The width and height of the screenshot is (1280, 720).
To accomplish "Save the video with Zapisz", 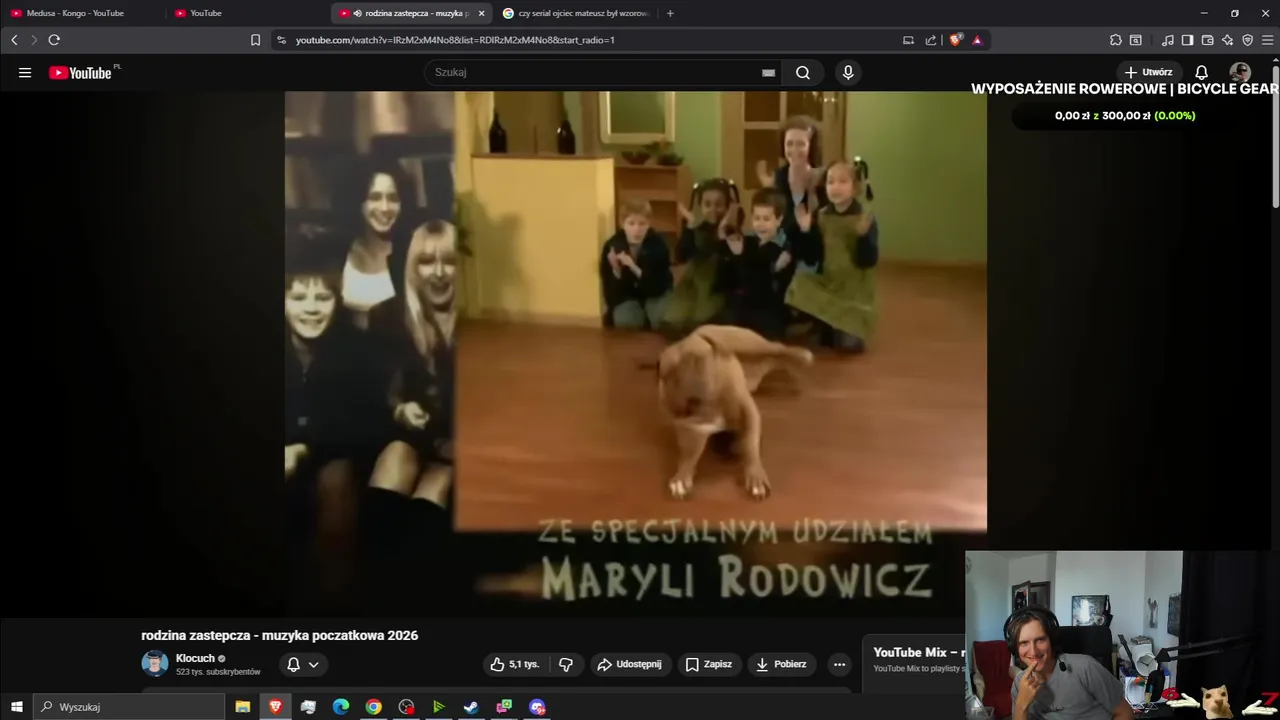I will (708, 664).
